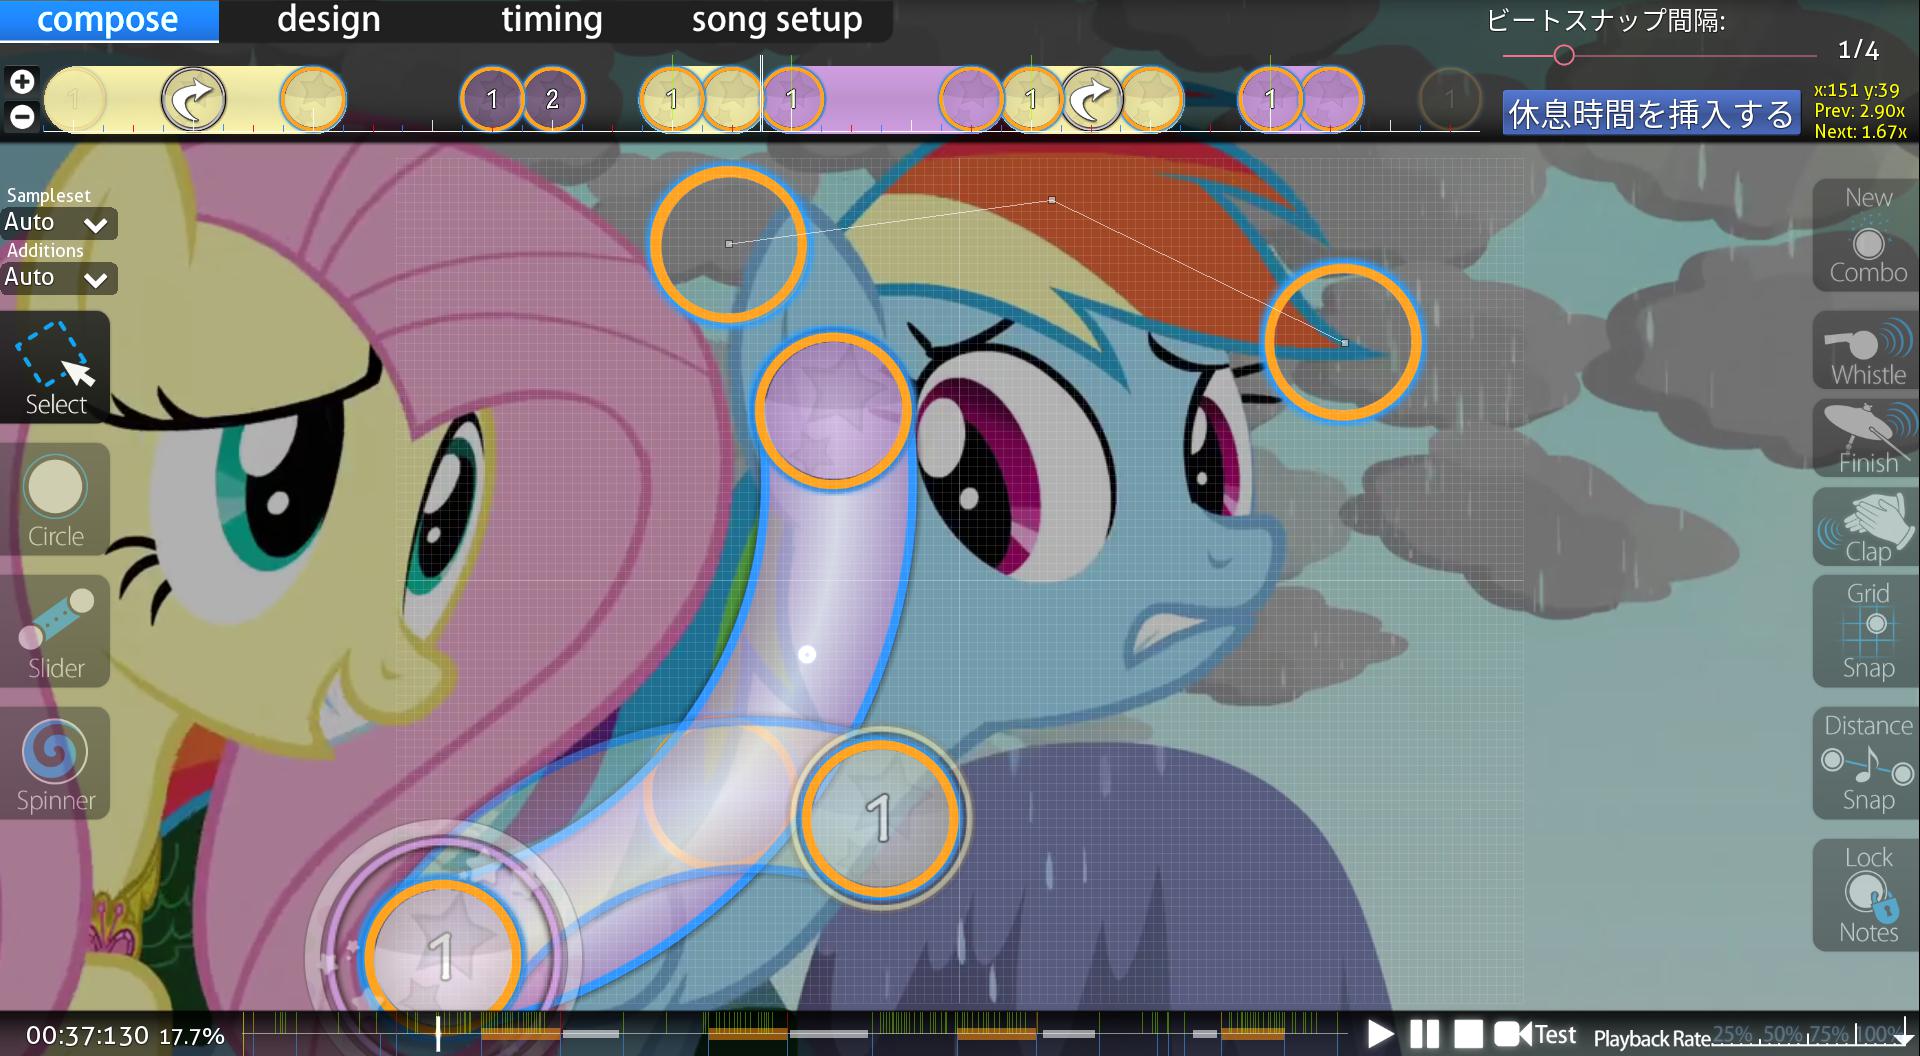The height and width of the screenshot is (1056, 1920).
Task: Add Finish hitsound
Action: [1867, 439]
